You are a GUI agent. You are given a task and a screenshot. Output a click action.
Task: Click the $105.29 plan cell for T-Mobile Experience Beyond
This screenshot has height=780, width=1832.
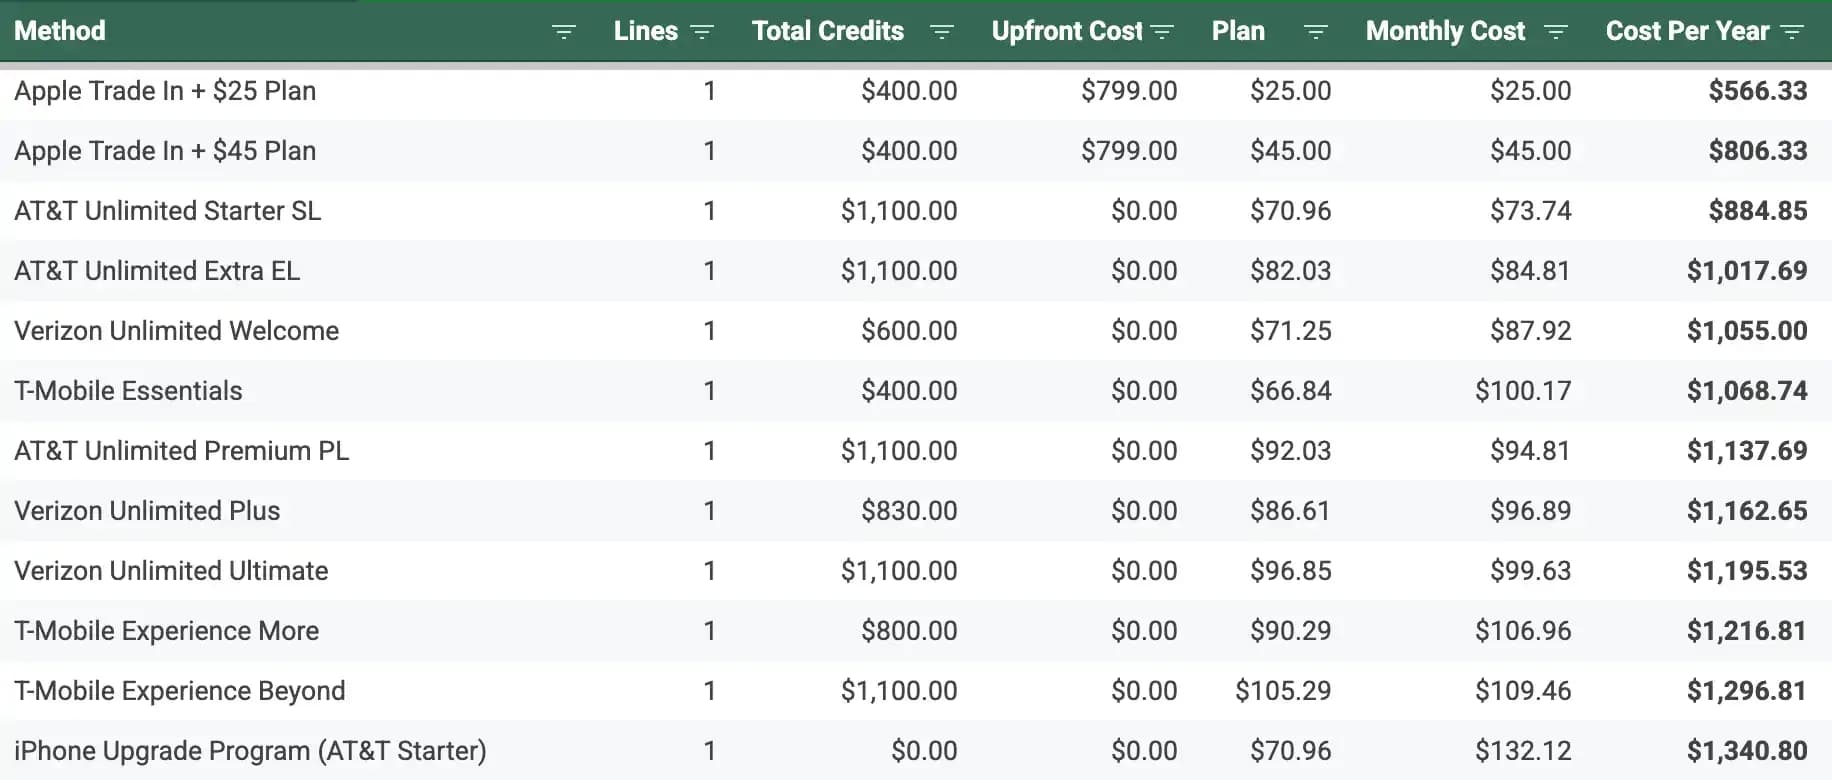coord(1283,690)
